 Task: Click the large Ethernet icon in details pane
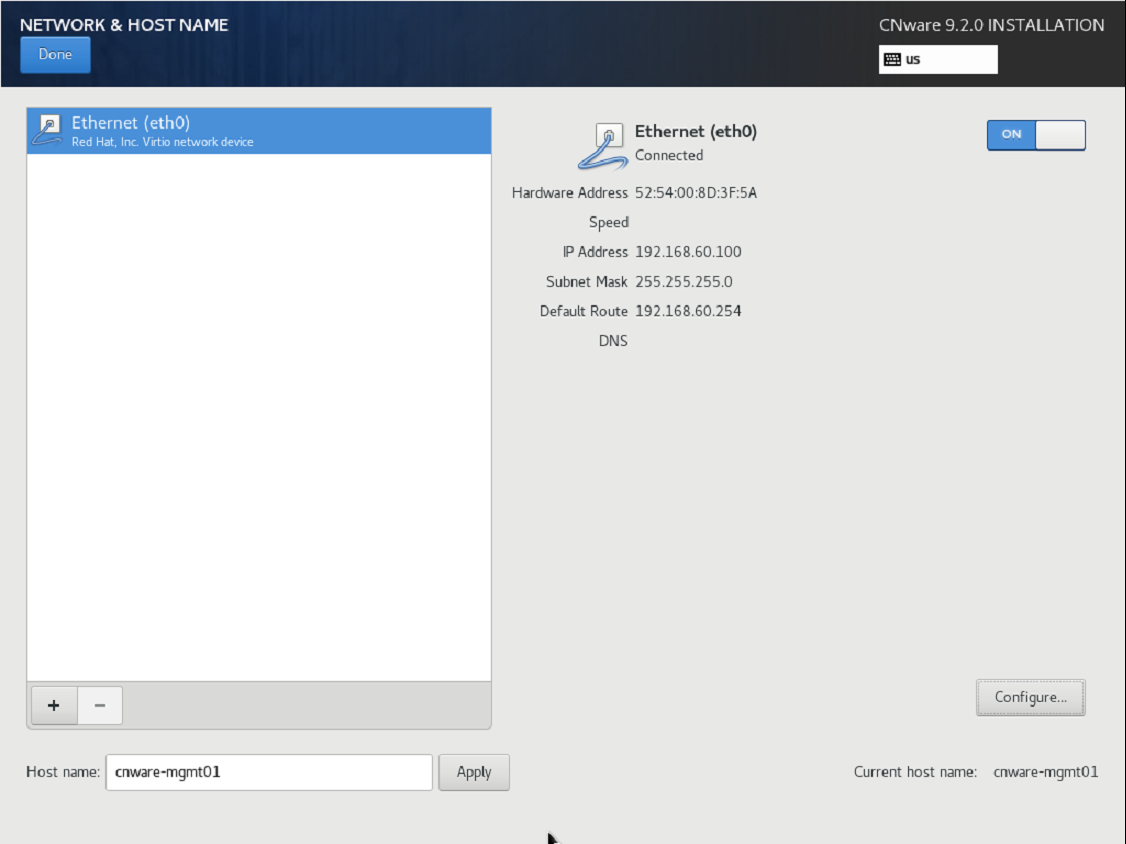(603, 147)
